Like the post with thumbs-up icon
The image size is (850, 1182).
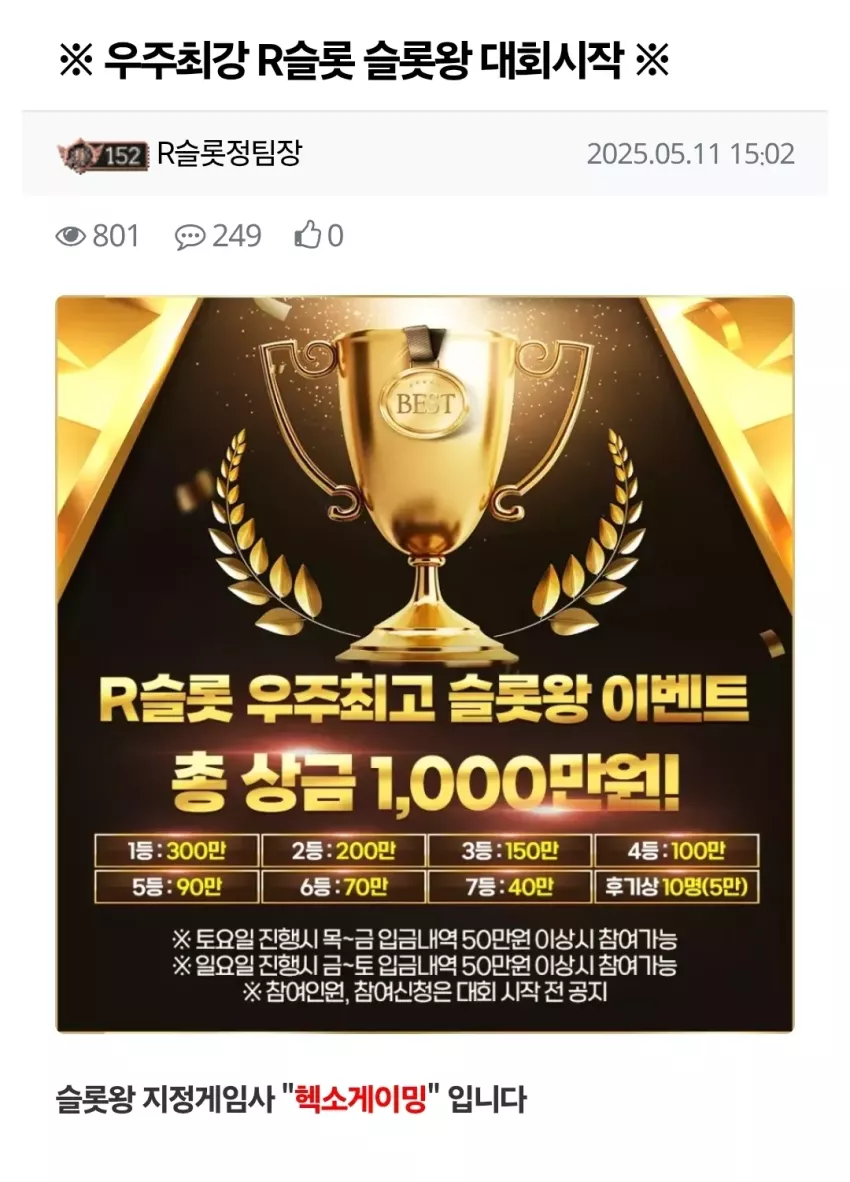[x=307, y=236]
